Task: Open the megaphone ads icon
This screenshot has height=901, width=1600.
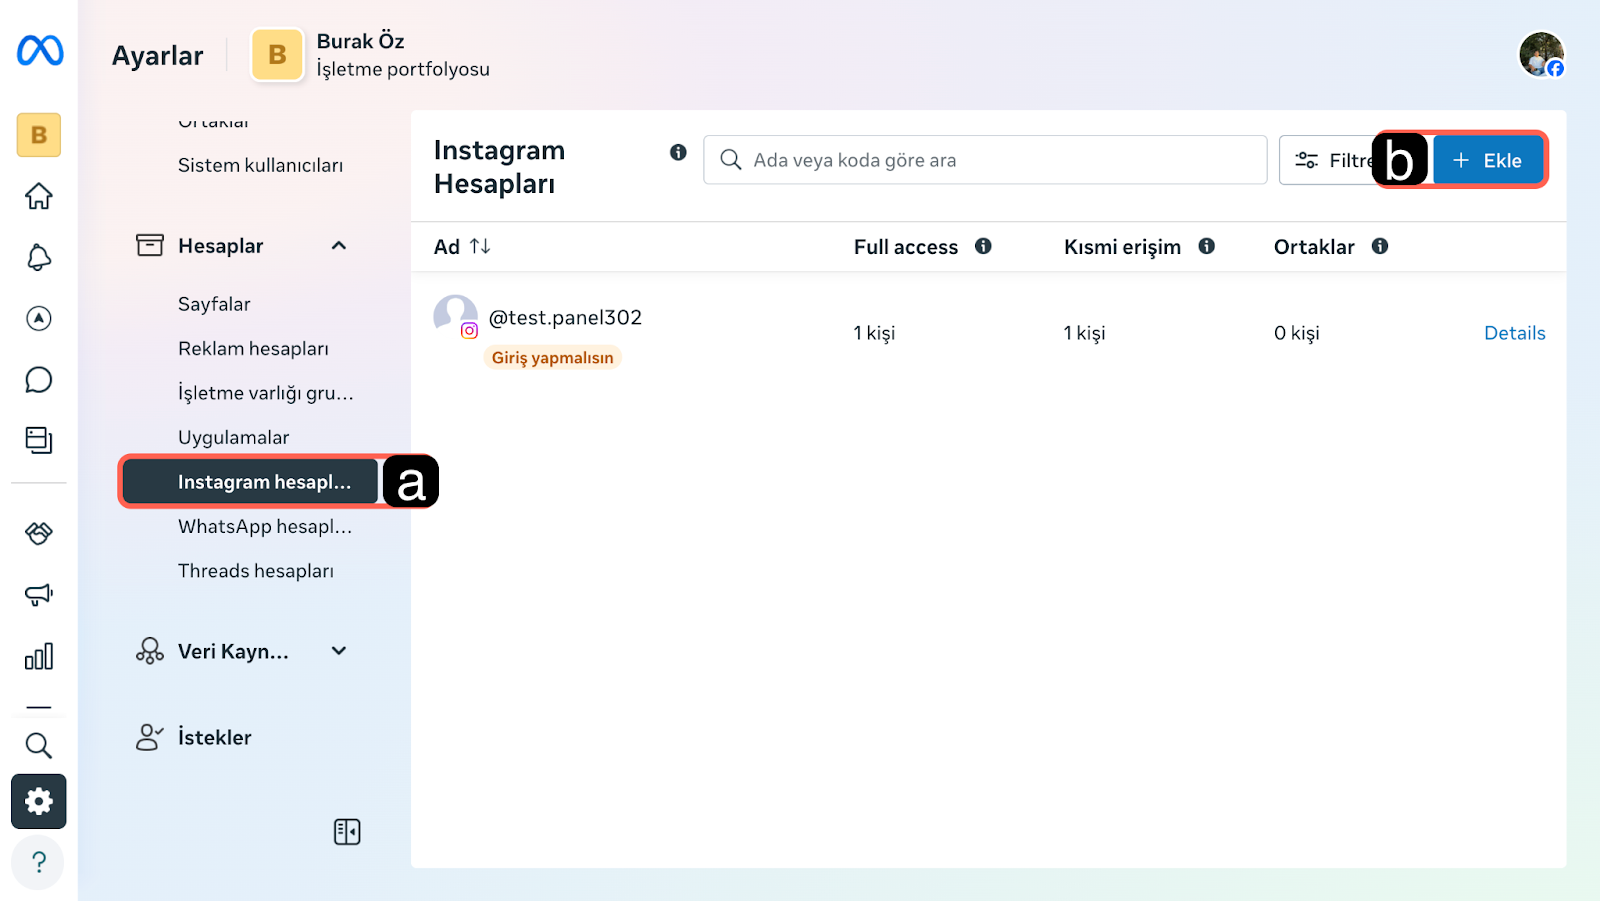Action: pos(39,595)
